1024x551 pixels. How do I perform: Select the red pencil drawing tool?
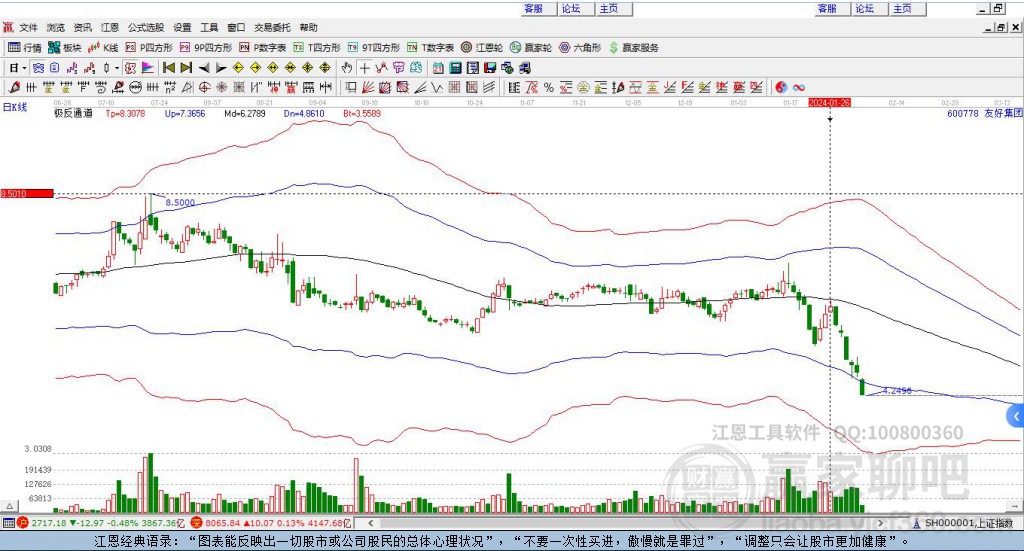pyautogui.click(x=14, y=87)
